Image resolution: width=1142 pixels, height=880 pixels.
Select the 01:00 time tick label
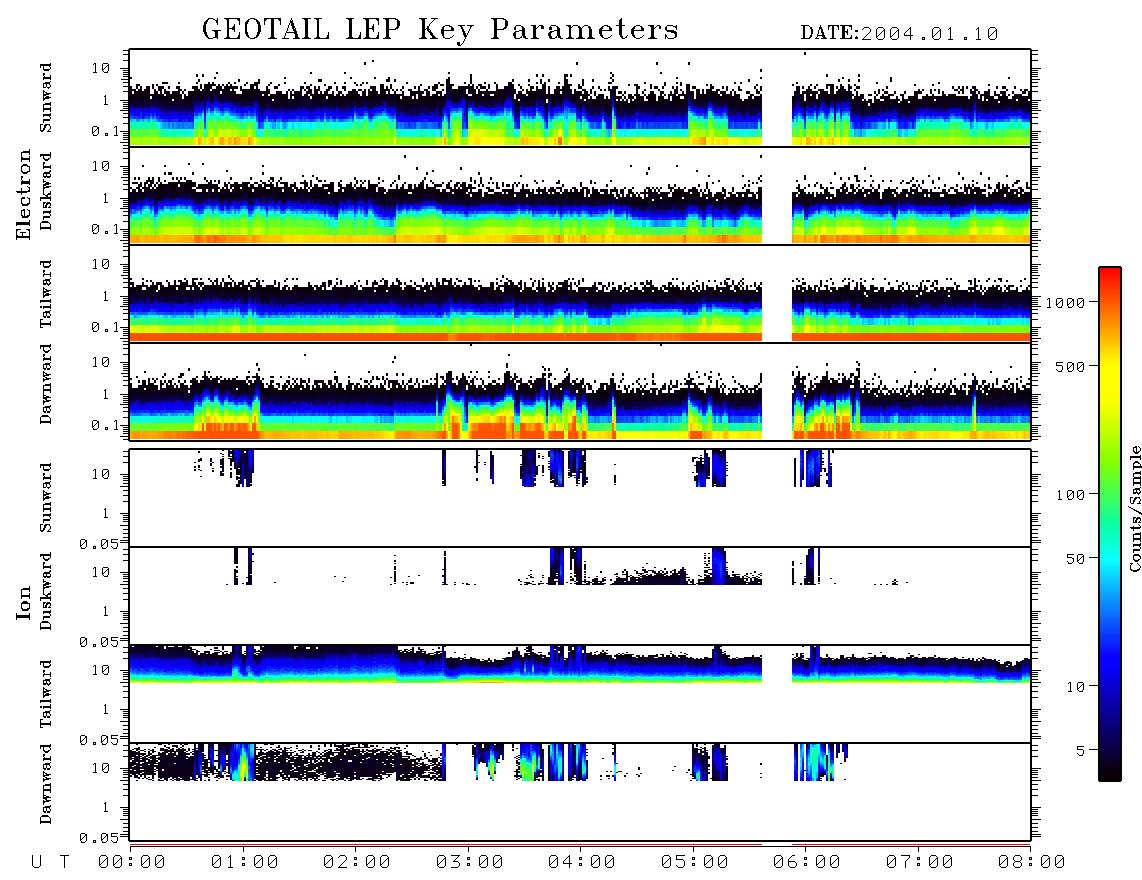(245, 862)
